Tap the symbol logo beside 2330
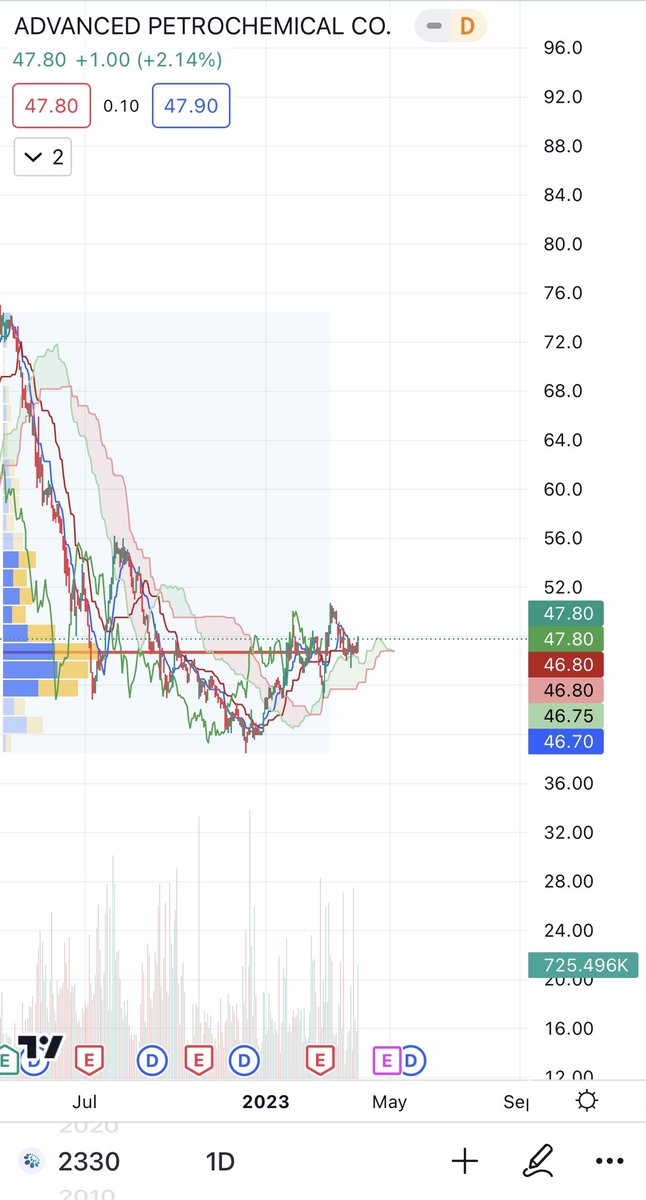 pos(32,1162)
